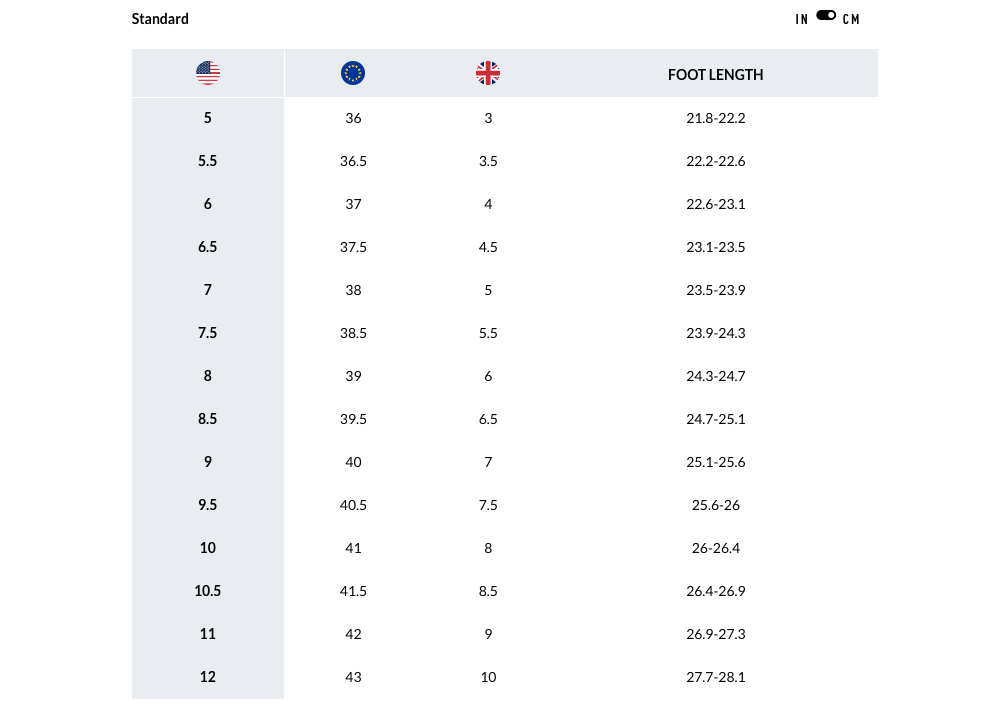
Task: Click the US flag icon header
Action: (x=208, y=73)
